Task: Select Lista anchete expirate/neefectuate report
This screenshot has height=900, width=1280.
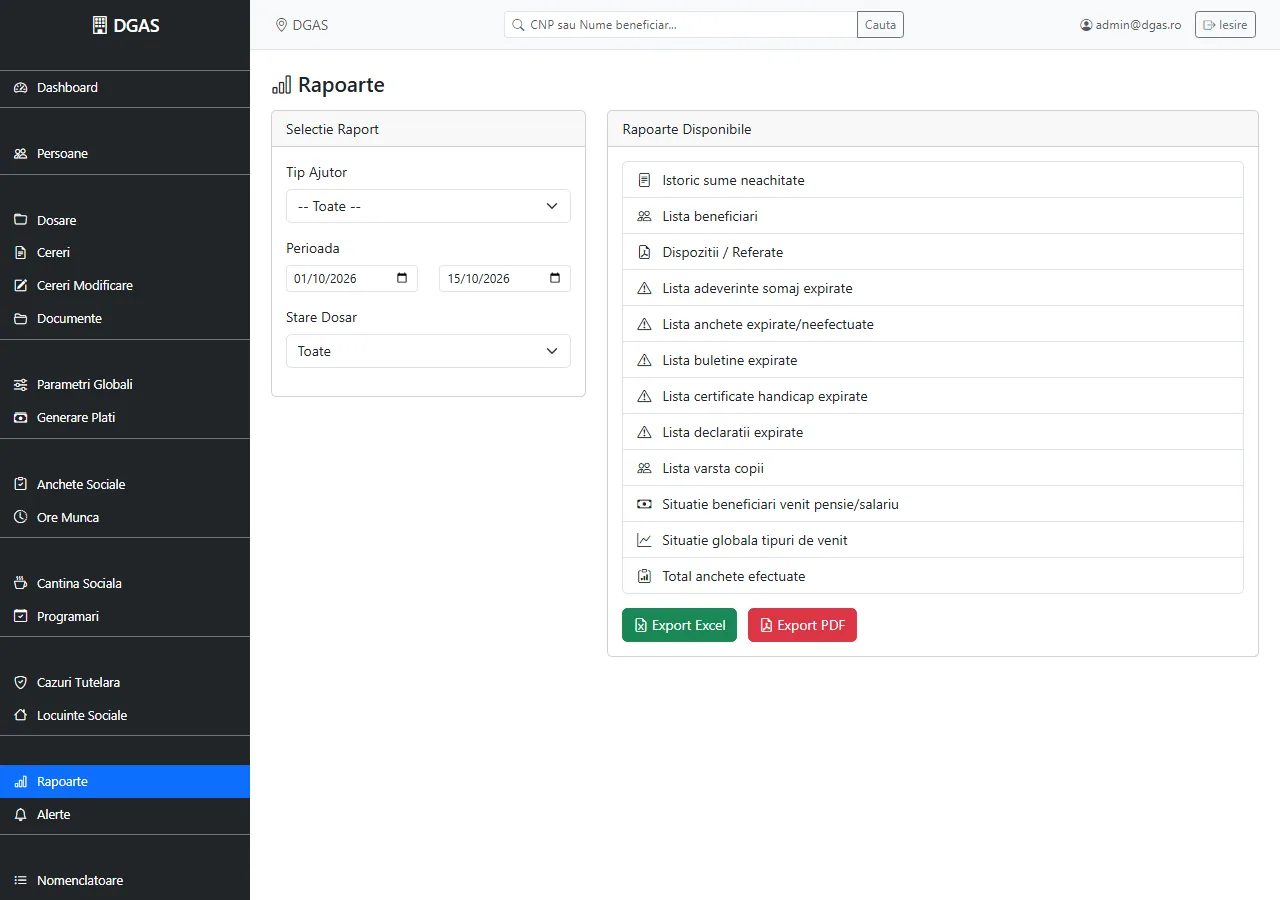Action: [x=932, y=324]
